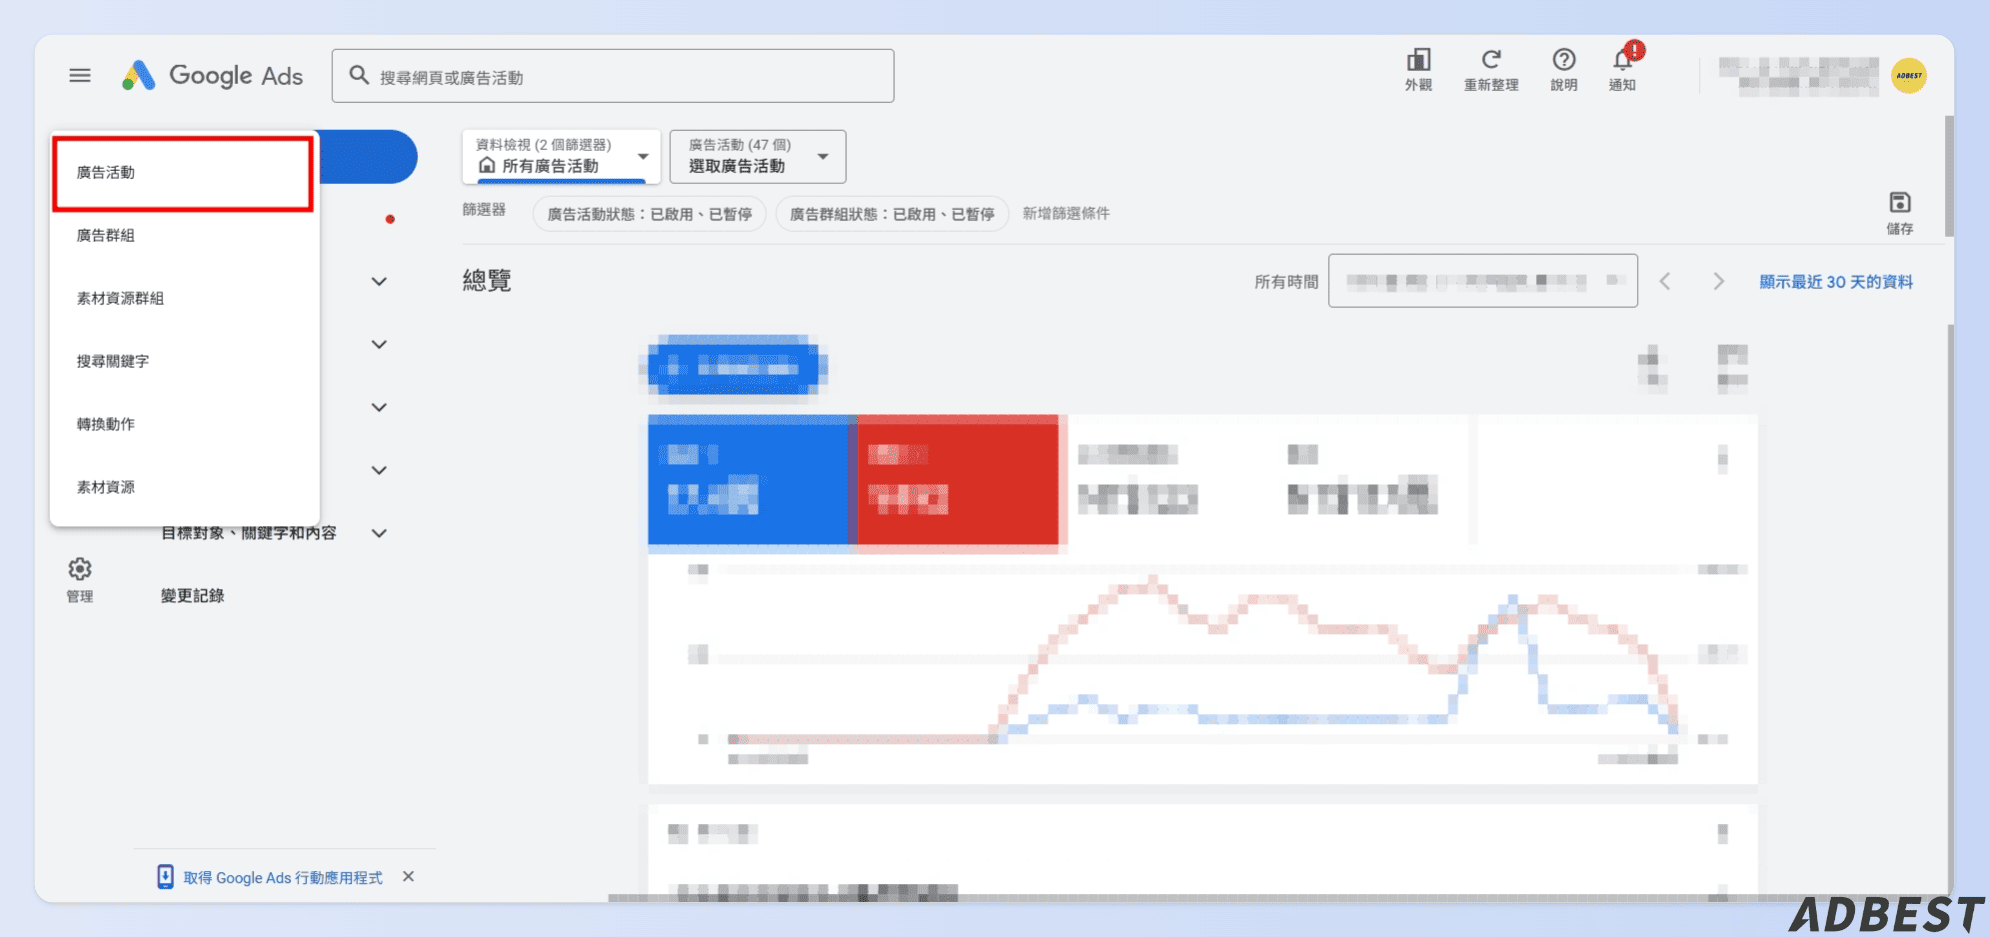Image resolution: width=1989 pixels, height=937 pixels.
Task: Click the Google Ads logo
Action: (212, 76)
